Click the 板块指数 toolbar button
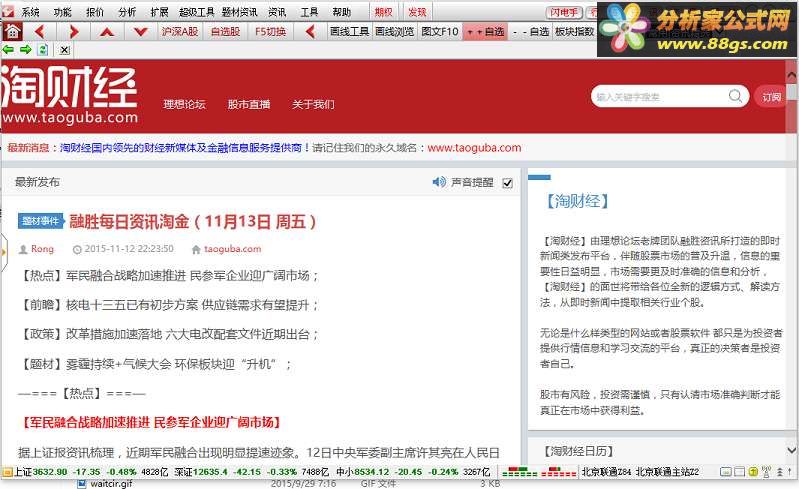This screenshot has height=489, width=799. [575, 32]
